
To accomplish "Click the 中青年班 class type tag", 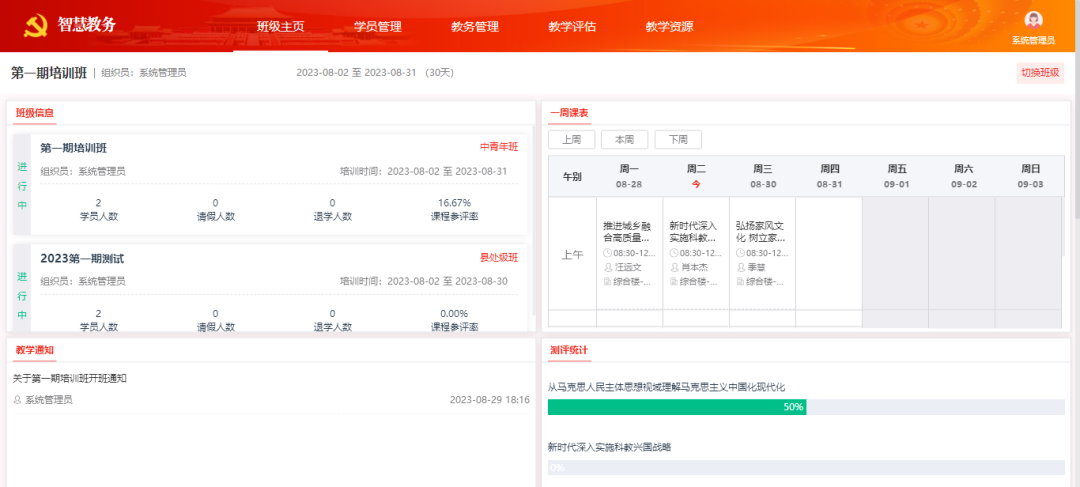I will point(499,147).
